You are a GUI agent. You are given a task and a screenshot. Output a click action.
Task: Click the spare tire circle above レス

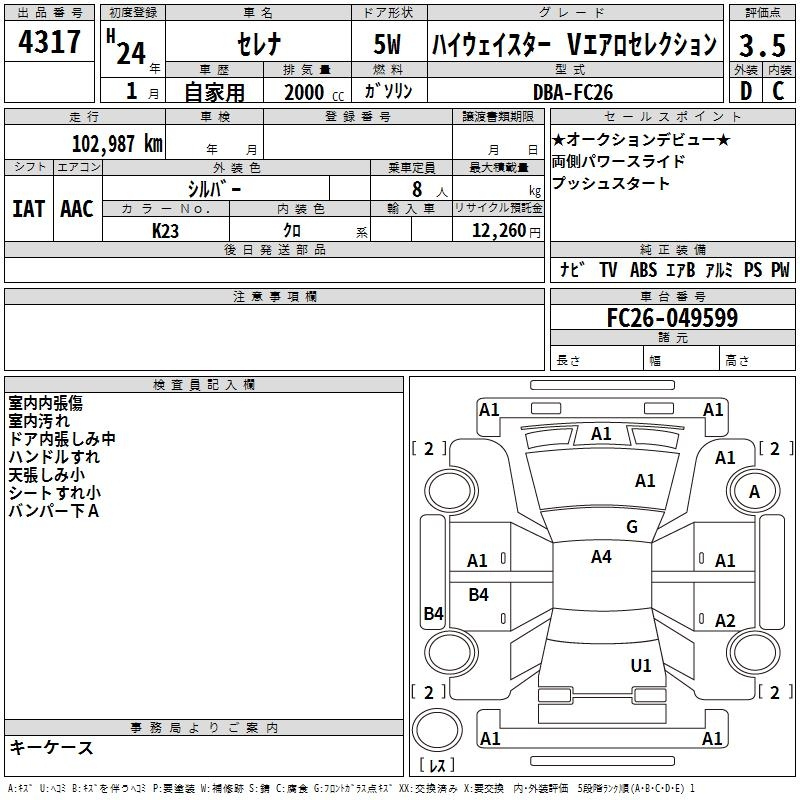tap(437, 730)
